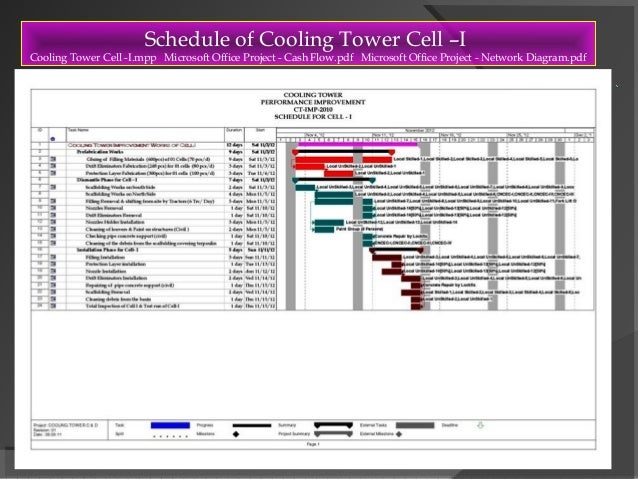
Task: Click the Milestone diamond in the legend
Action: pyautogui.click(x=236, y=434)
